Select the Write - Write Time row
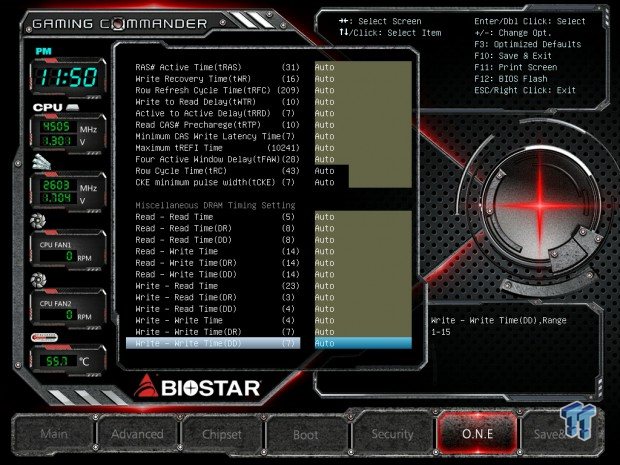The height and width of the screenshot is (465, 620). click(x=217, y=320)
